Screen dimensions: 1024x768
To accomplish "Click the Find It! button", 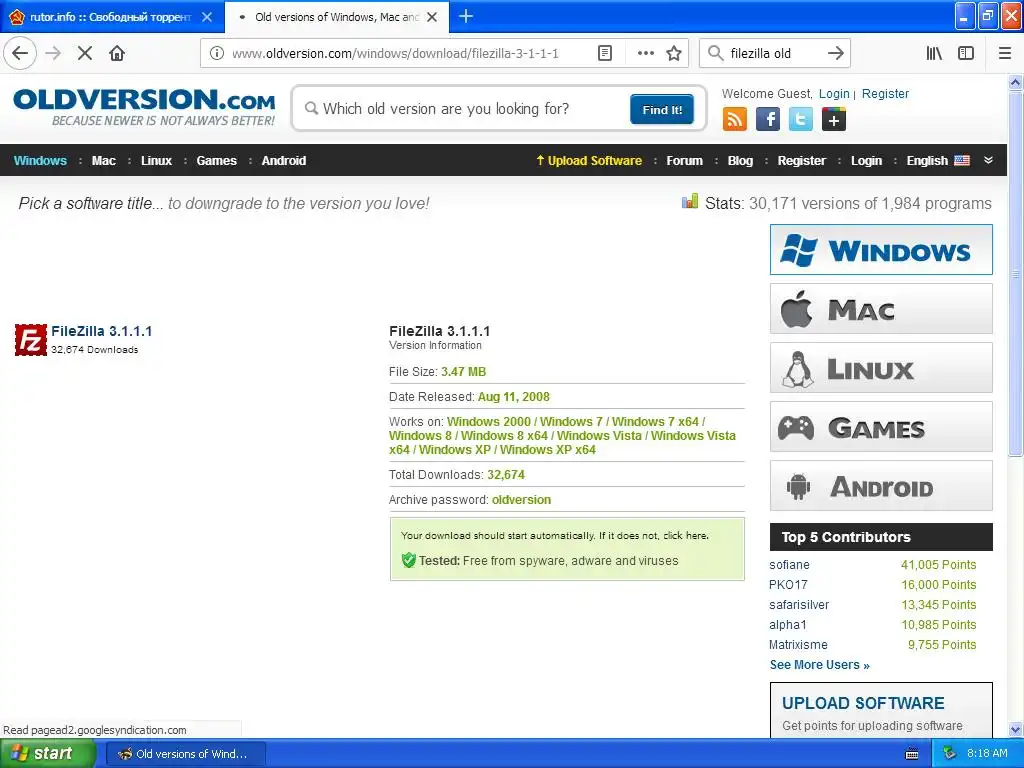I will [x=662, y=109].
